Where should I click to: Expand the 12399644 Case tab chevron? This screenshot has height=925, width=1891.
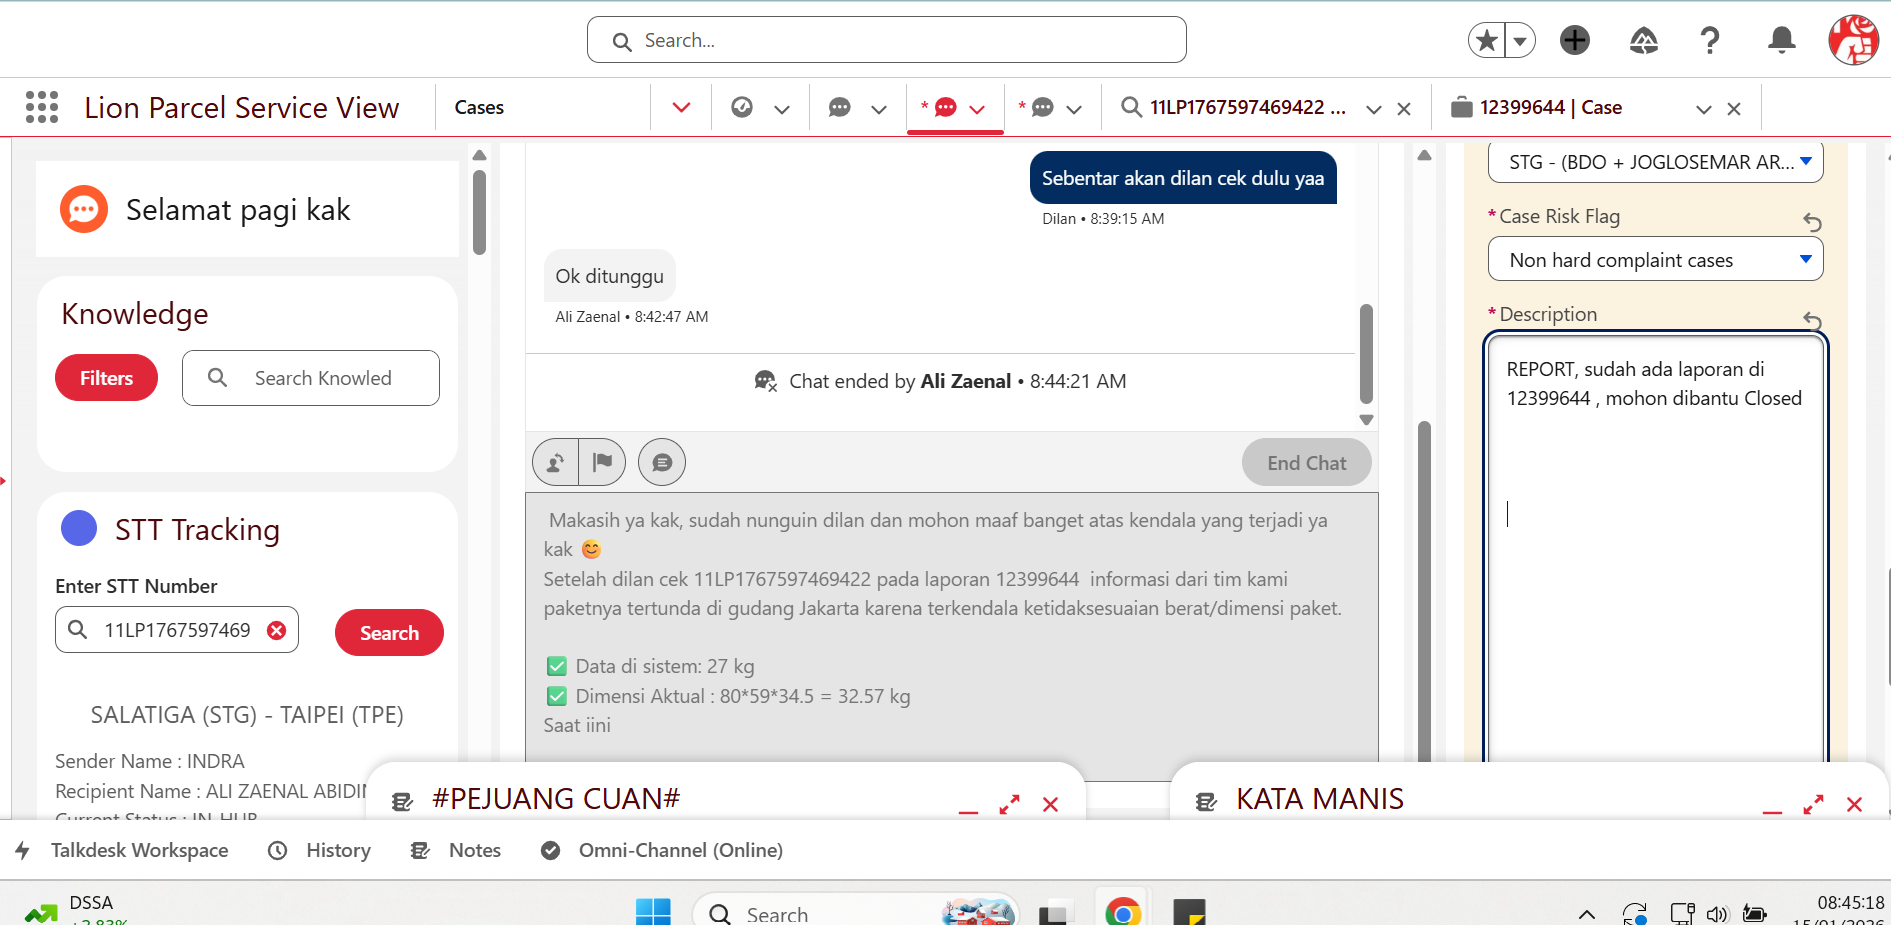click(x=1704, y=108)
